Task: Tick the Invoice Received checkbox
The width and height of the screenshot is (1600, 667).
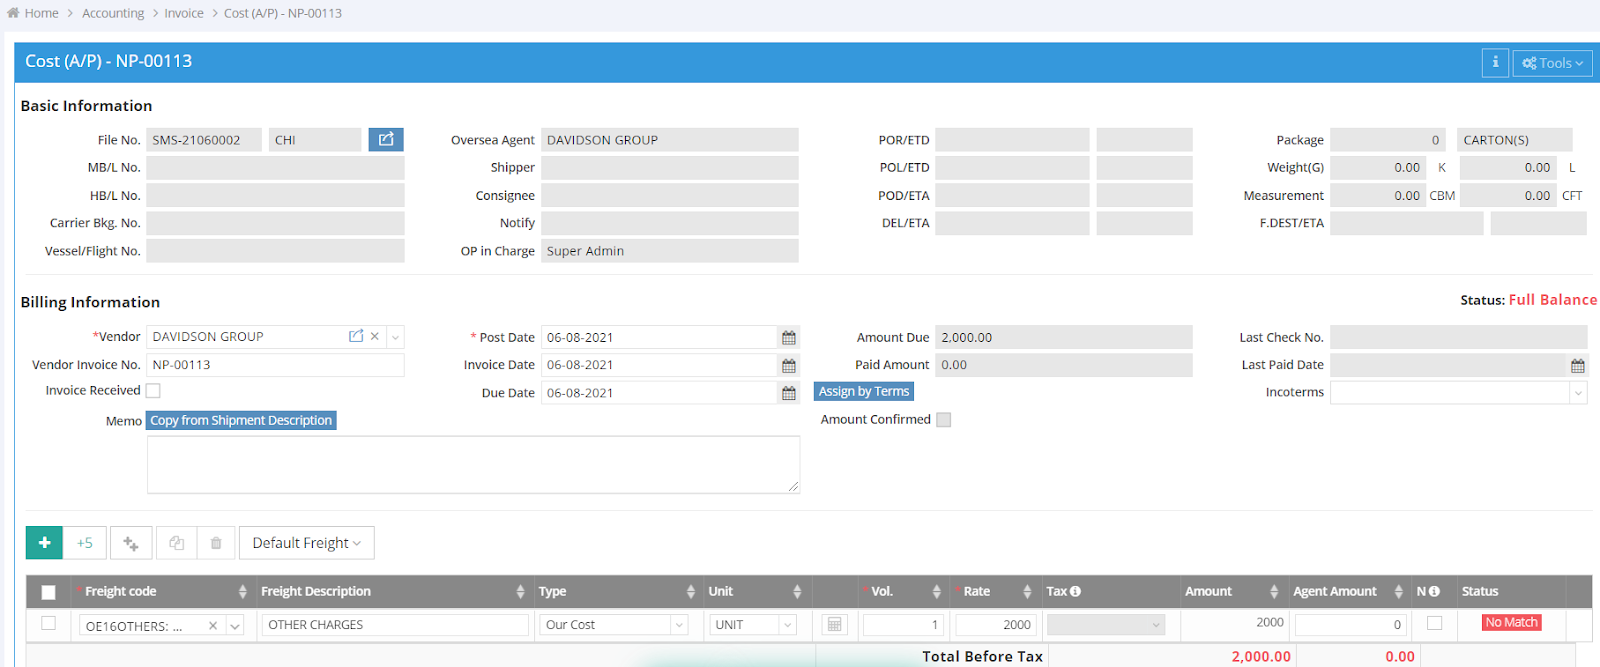Action: pyautogui.click(x=153, y=391)
